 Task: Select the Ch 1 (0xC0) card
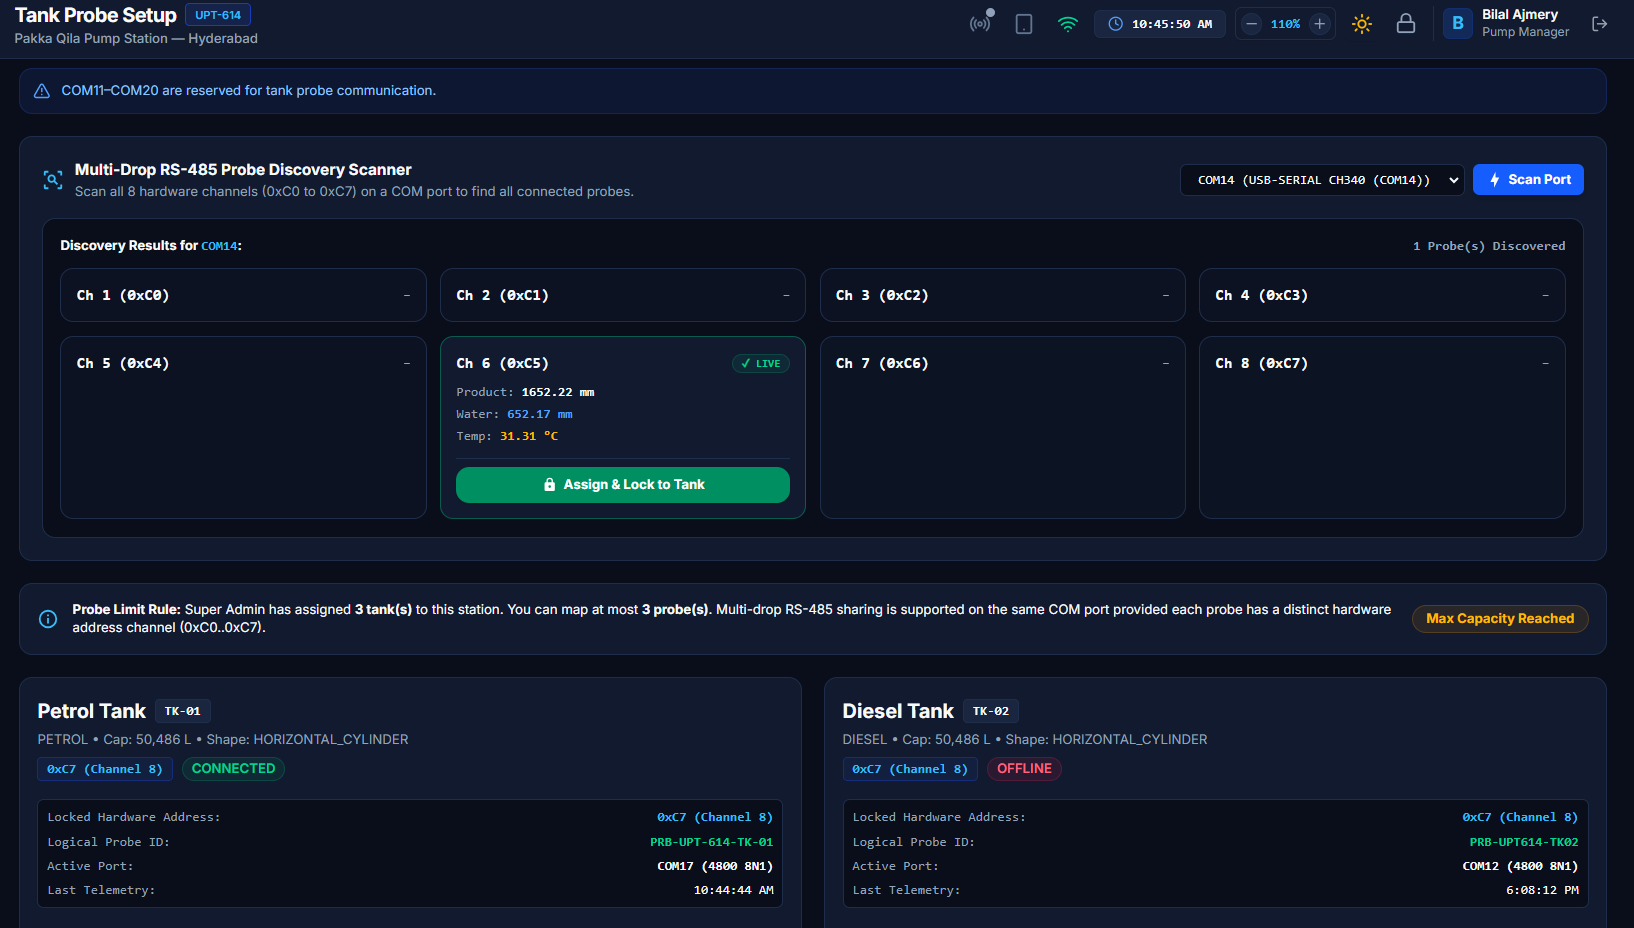(243, 295)
